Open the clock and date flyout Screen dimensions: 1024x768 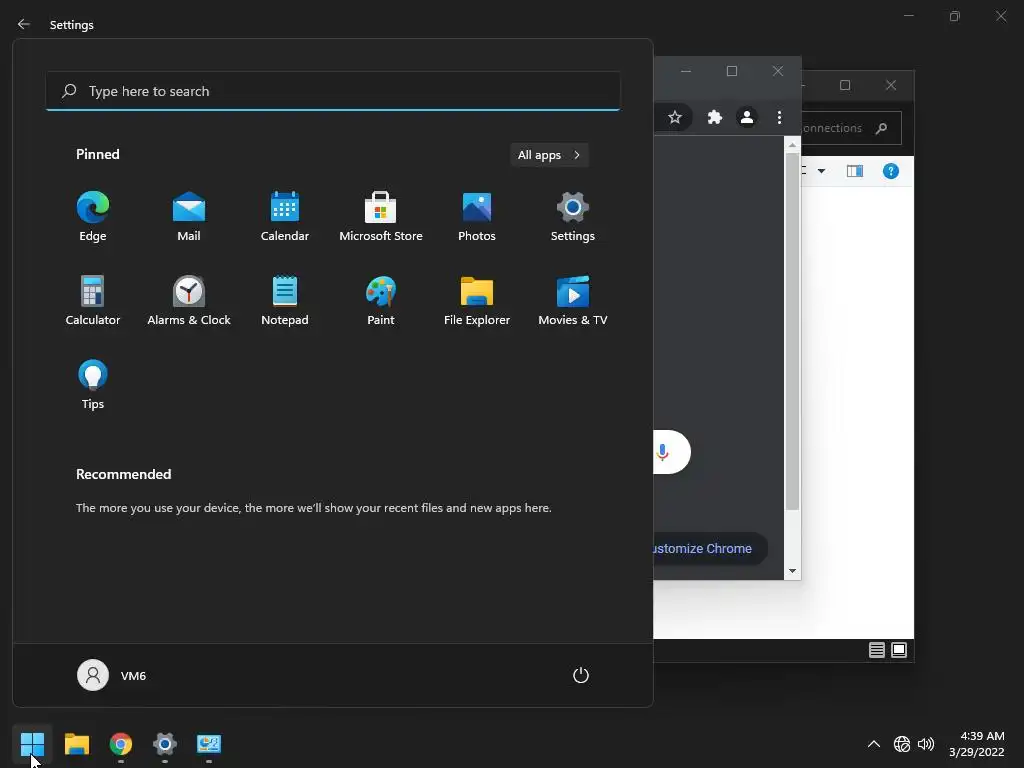(x=977, y=744)
